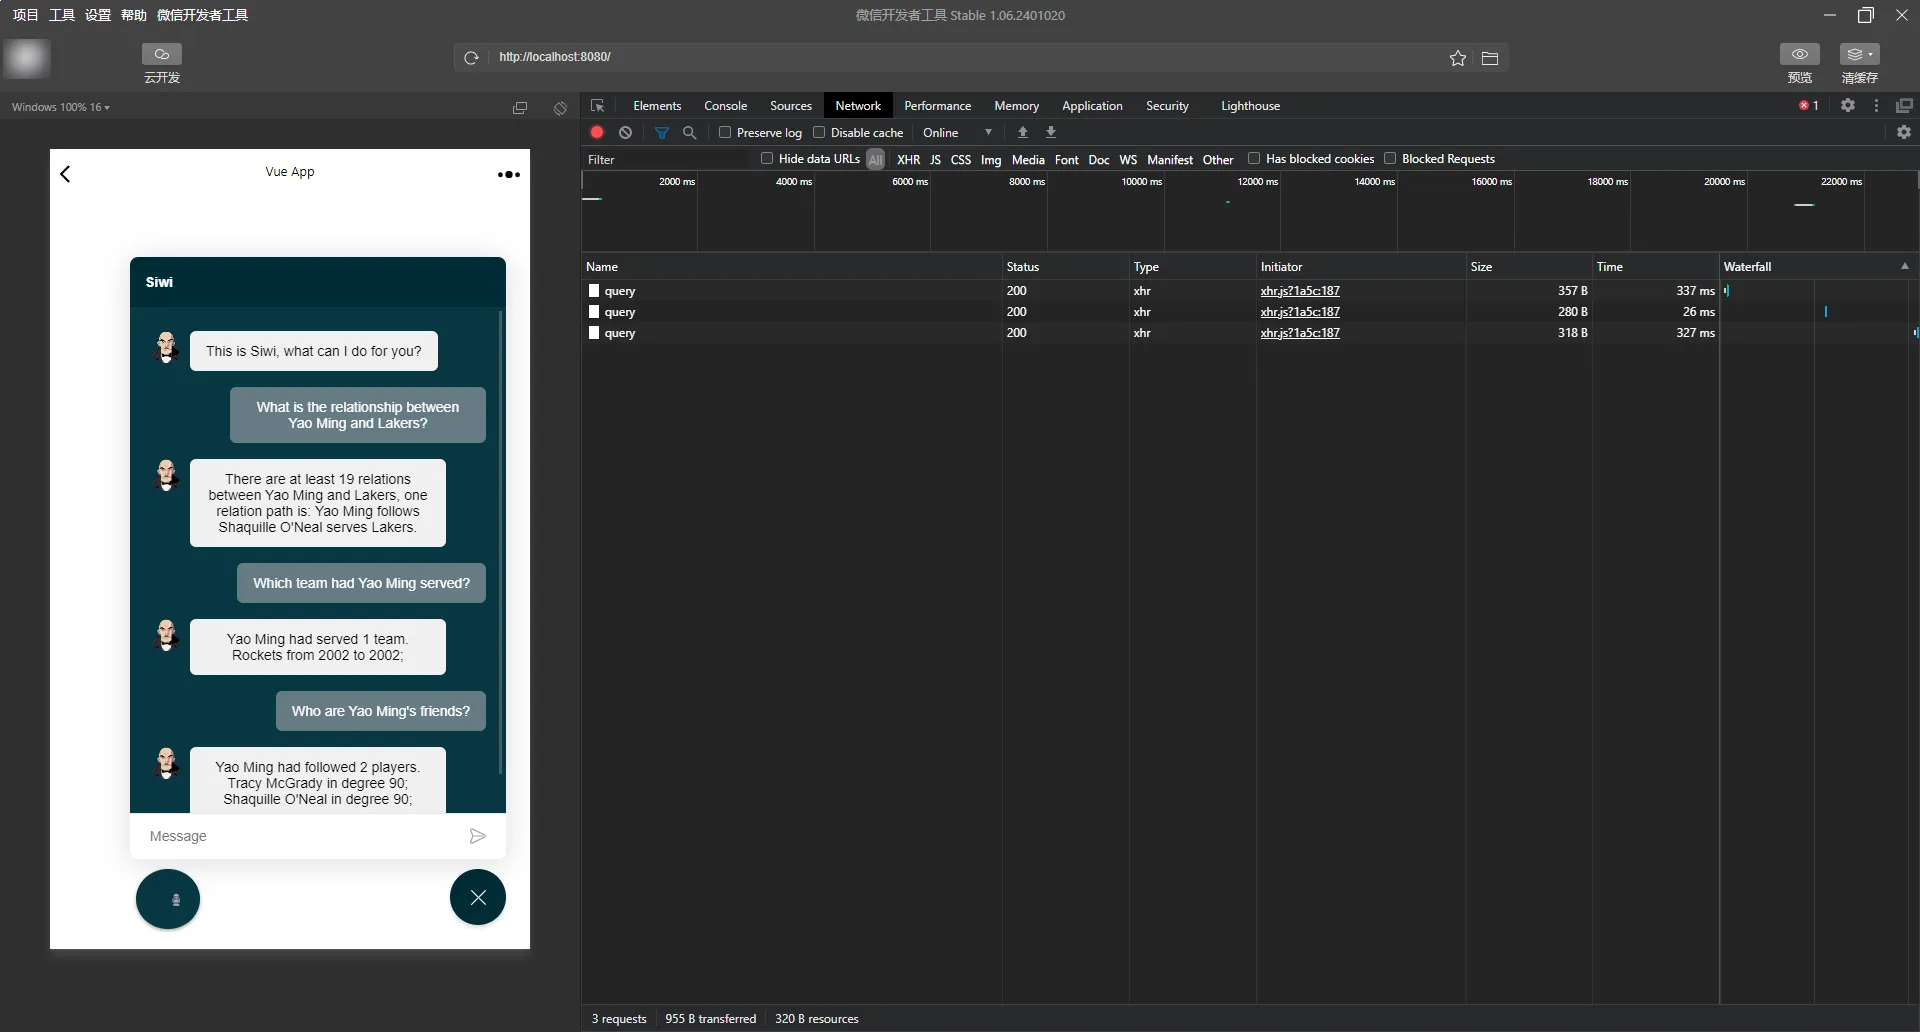Send message with paper plane icon
Screen dimensions: 1920x1032
(x=478, y=836)
